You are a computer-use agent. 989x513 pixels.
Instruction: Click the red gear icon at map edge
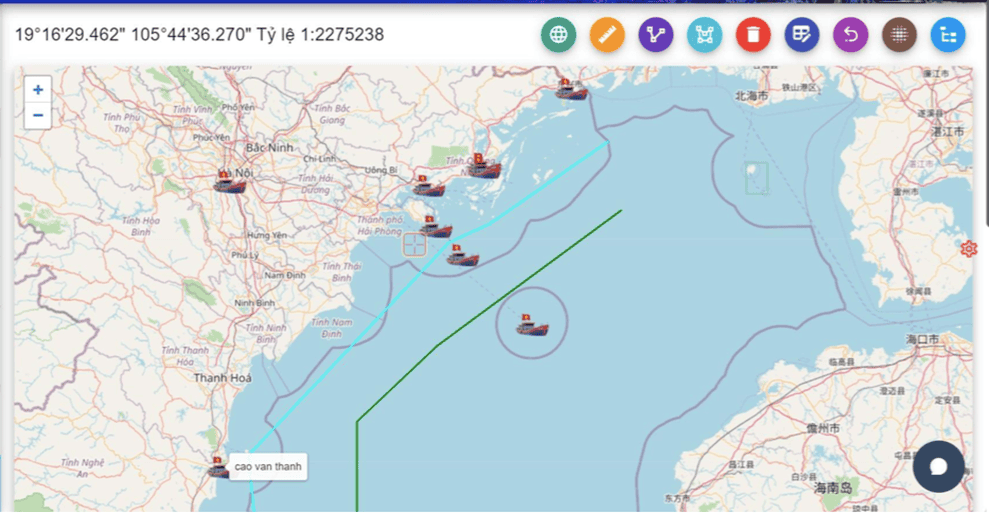969,249
